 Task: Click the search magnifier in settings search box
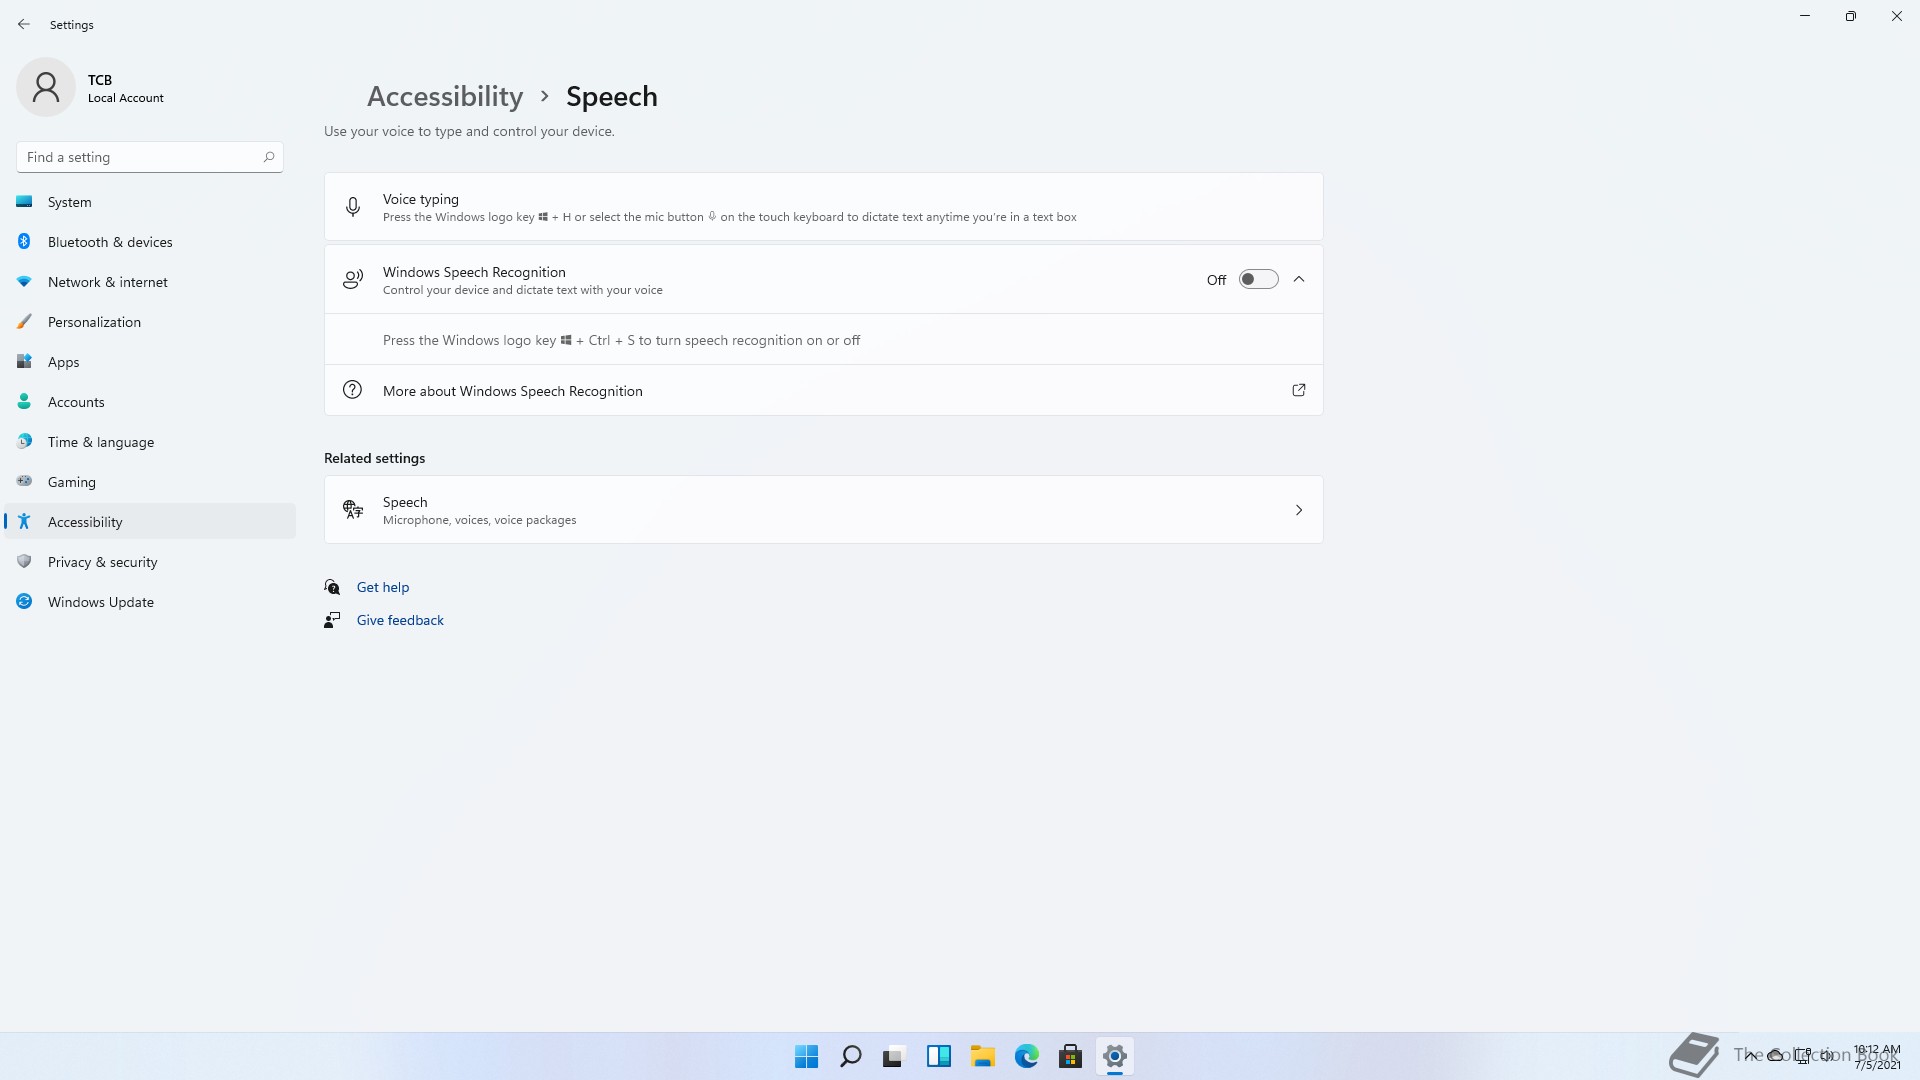point(268,157)
